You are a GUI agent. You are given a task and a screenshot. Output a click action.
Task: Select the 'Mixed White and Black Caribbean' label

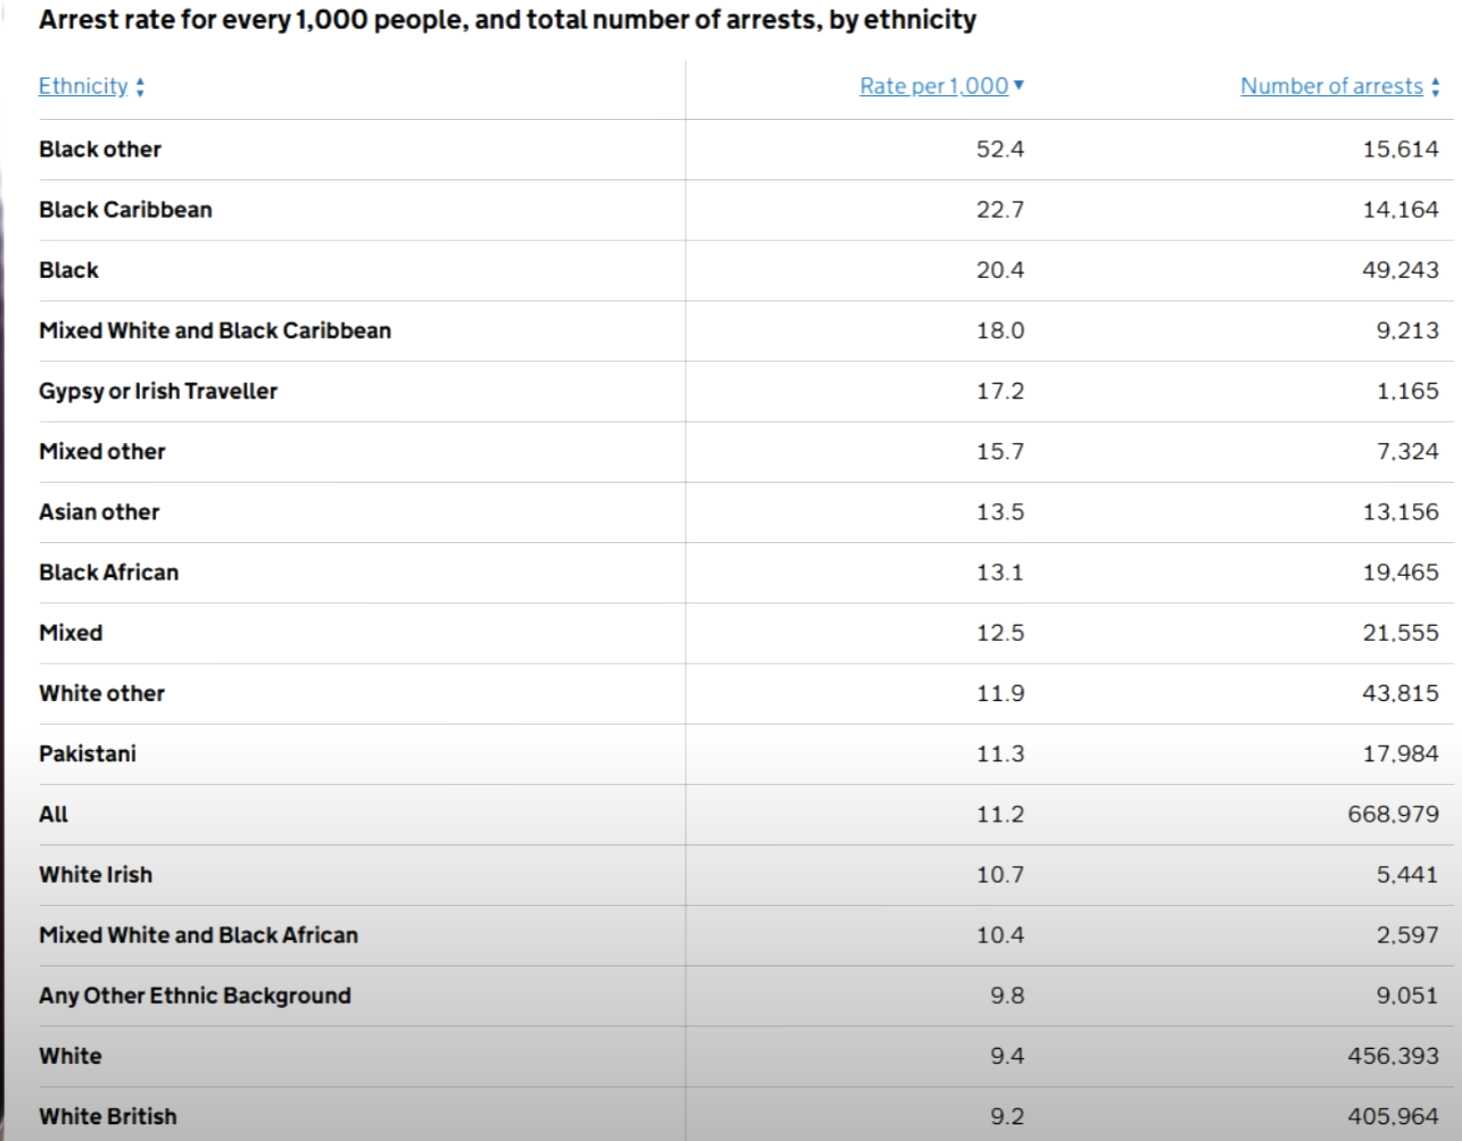215,331
